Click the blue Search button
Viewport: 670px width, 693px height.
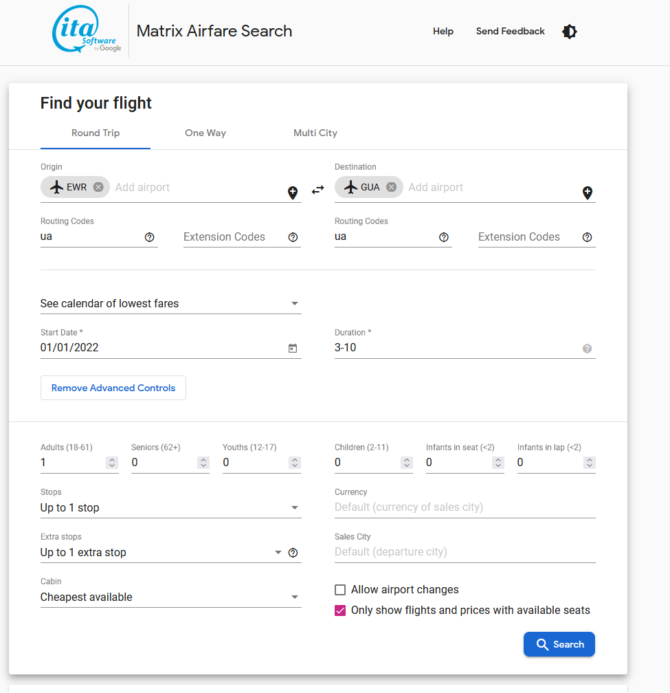(x=559, y=644)
